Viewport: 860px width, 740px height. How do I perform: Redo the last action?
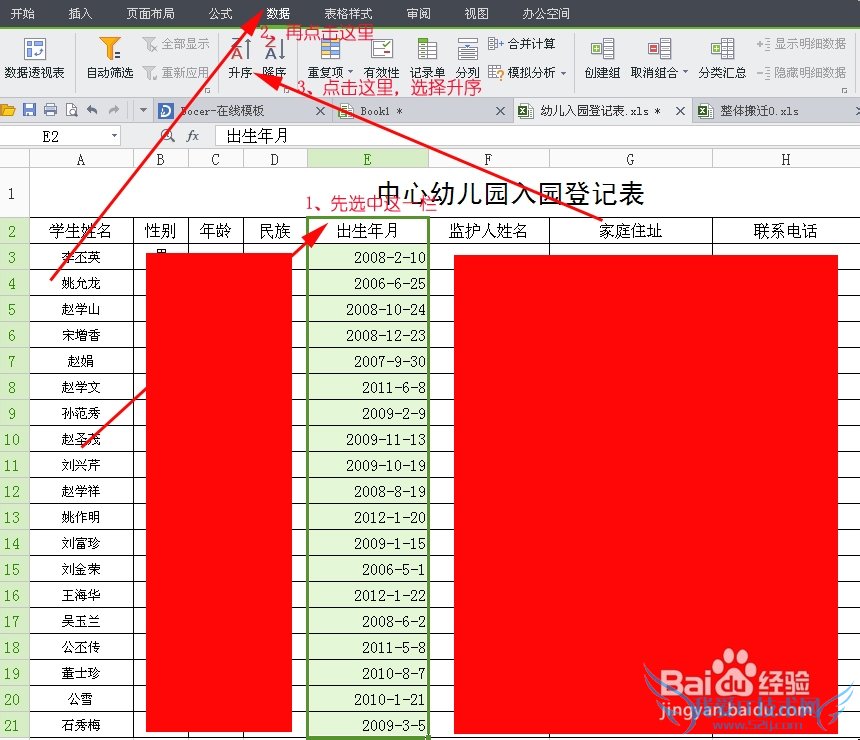tap(114, 110)
